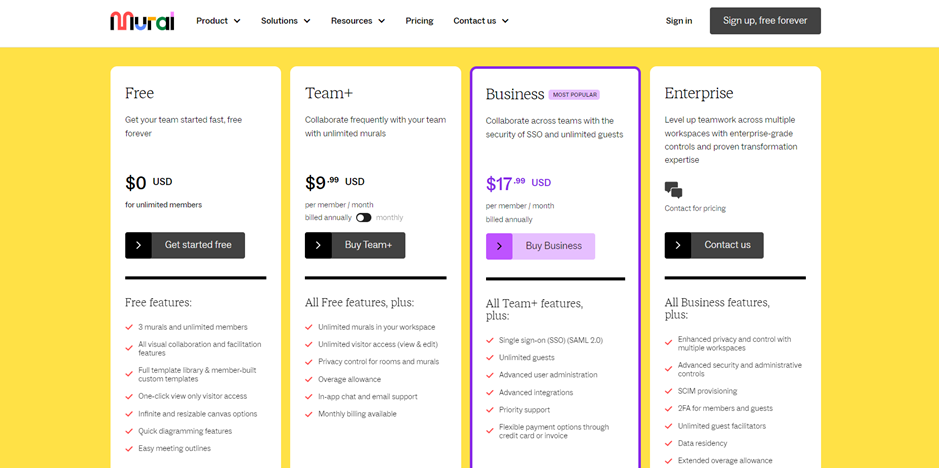Click Privacy control for rooms and murals
The image size is (939, 468).
coord(378,361)
